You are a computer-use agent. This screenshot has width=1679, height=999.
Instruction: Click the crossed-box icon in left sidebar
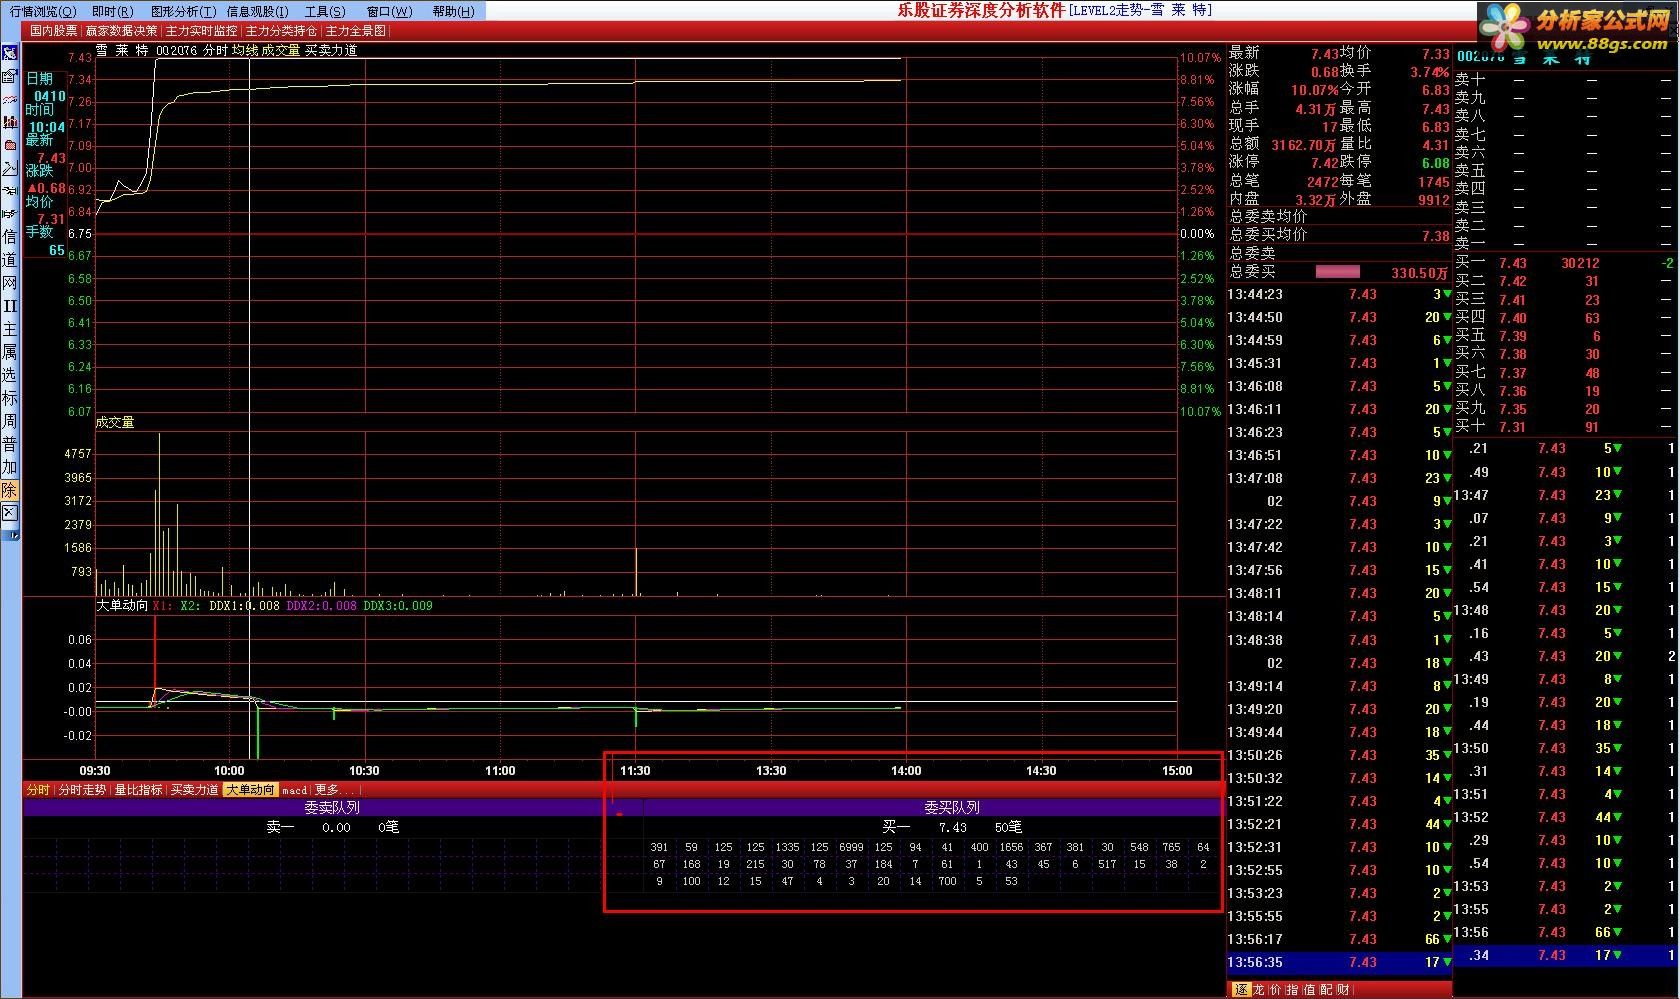click(9, 513)
